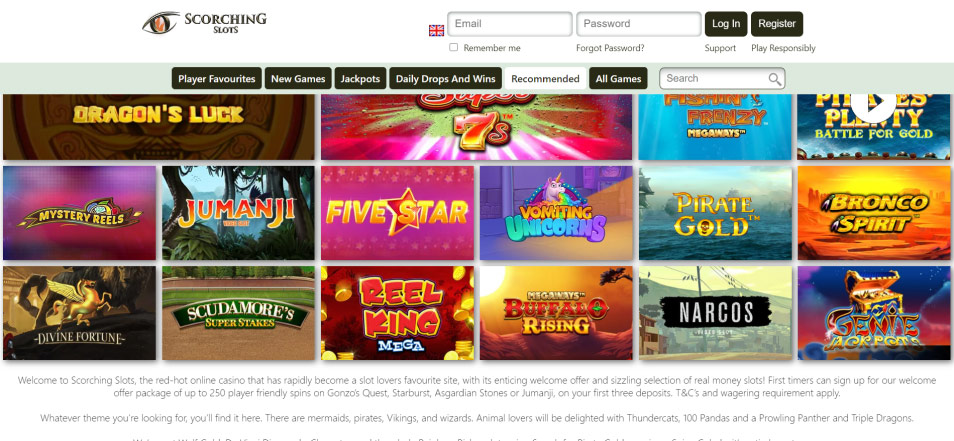Screen dimensions: 954x441
Task: Select the UK flag language icon
Action: [436, 30]
